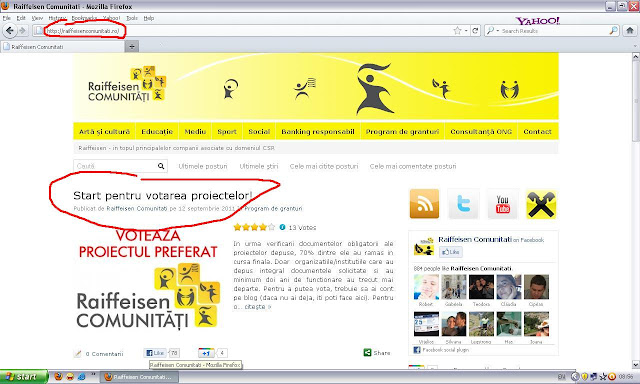Click the blue info icon beside votes
This screenshot has width=640, height=384.
pos(282,227)
